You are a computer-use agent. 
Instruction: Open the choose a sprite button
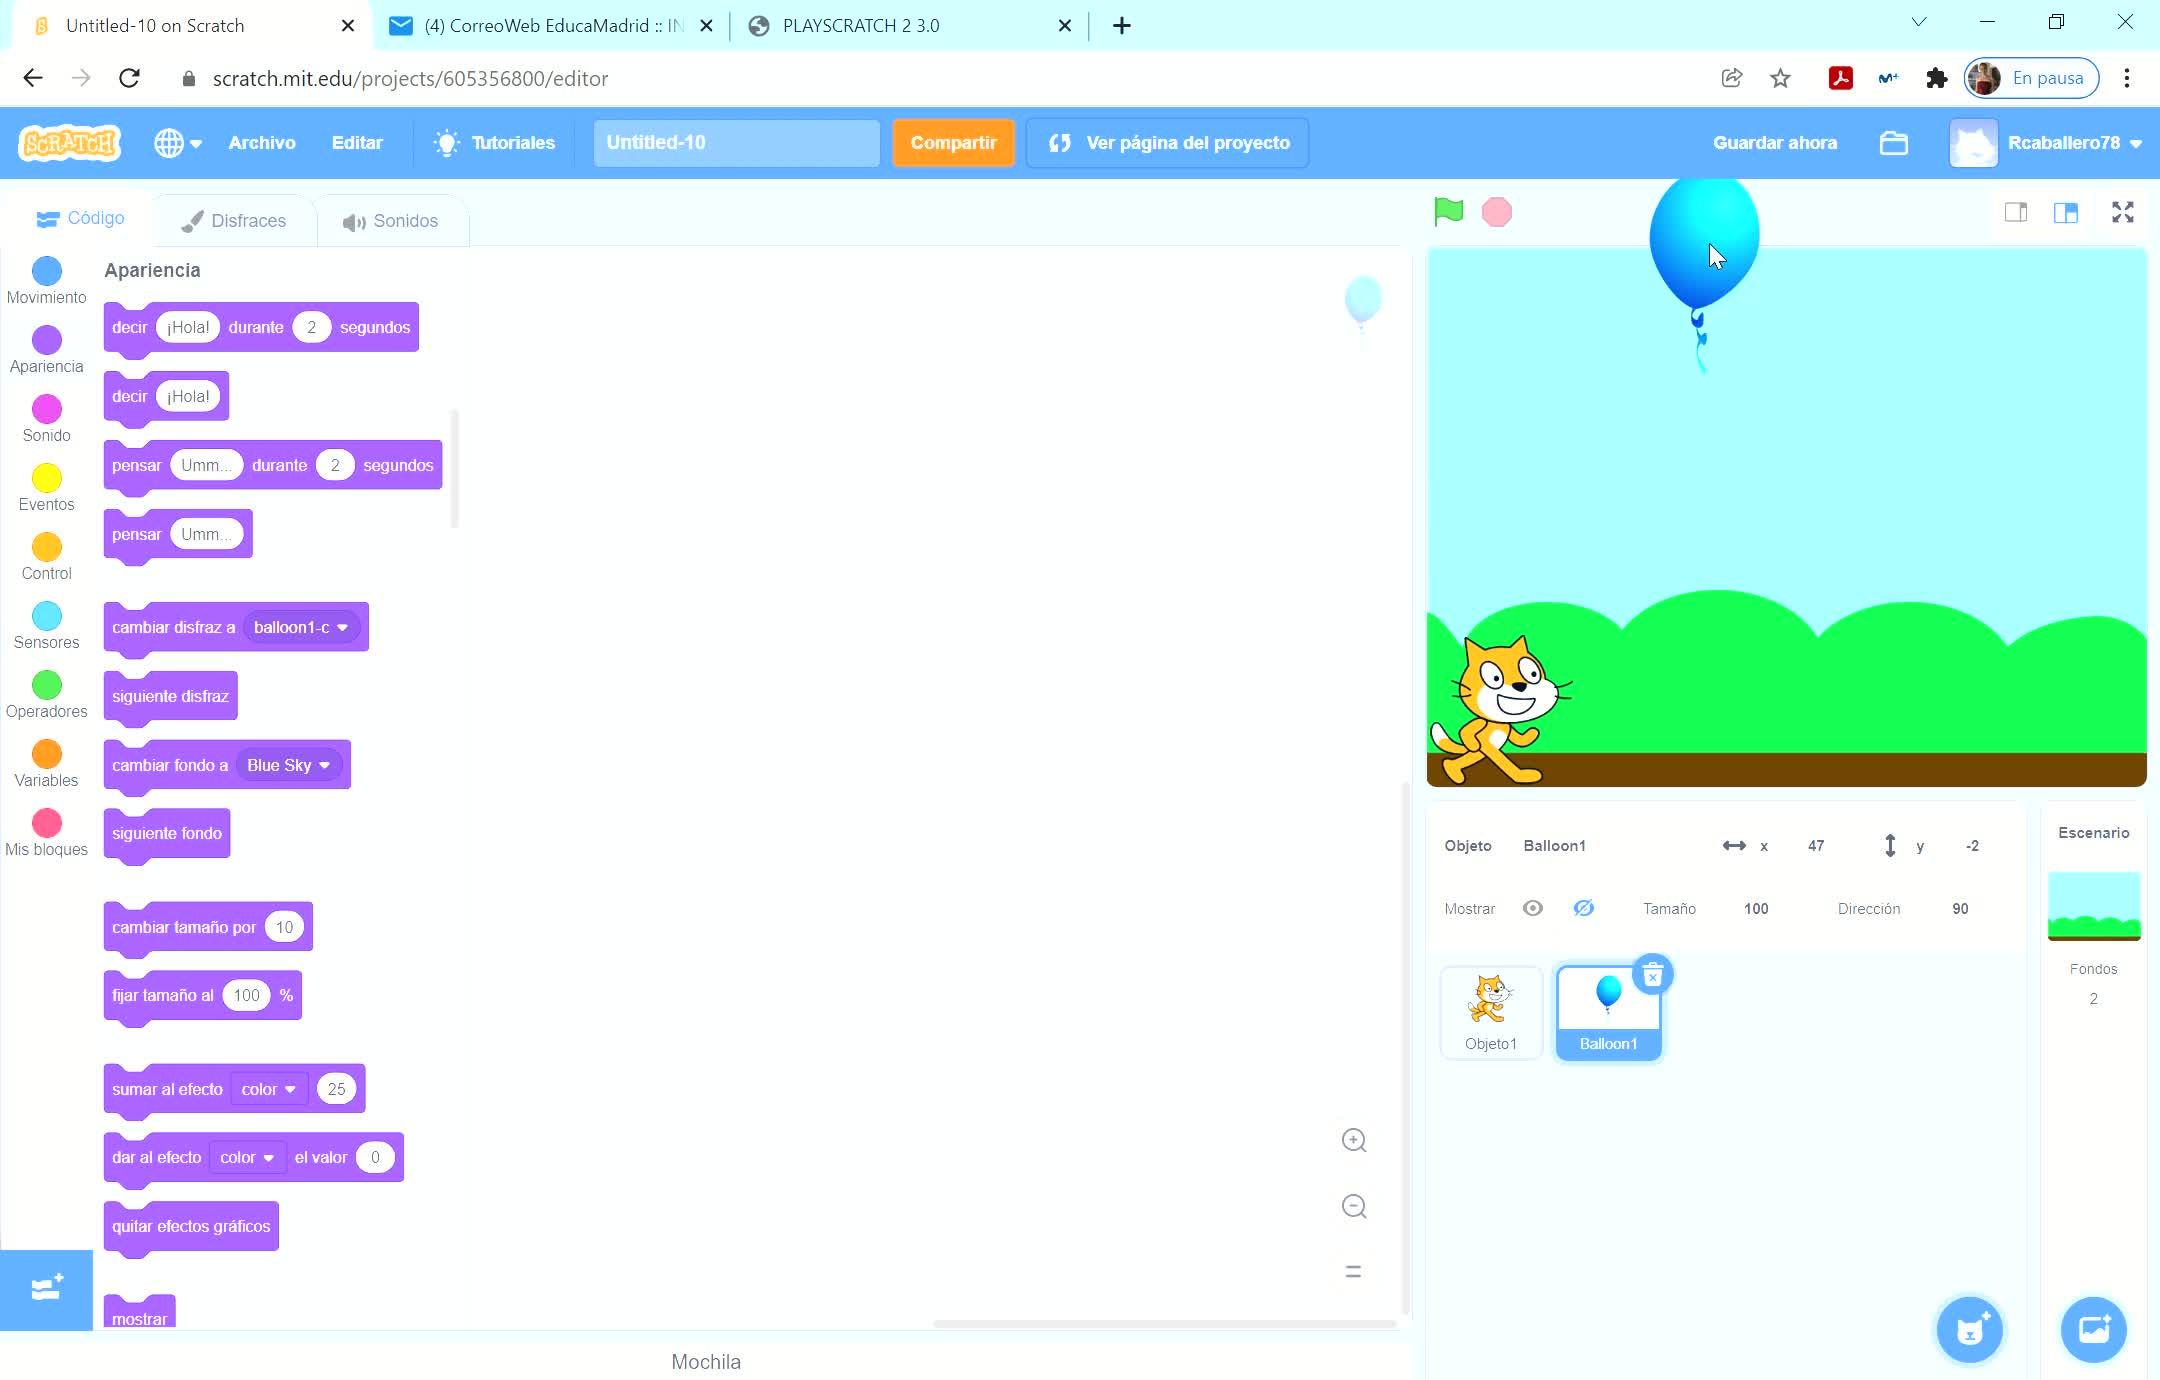click(1969, 1330)
